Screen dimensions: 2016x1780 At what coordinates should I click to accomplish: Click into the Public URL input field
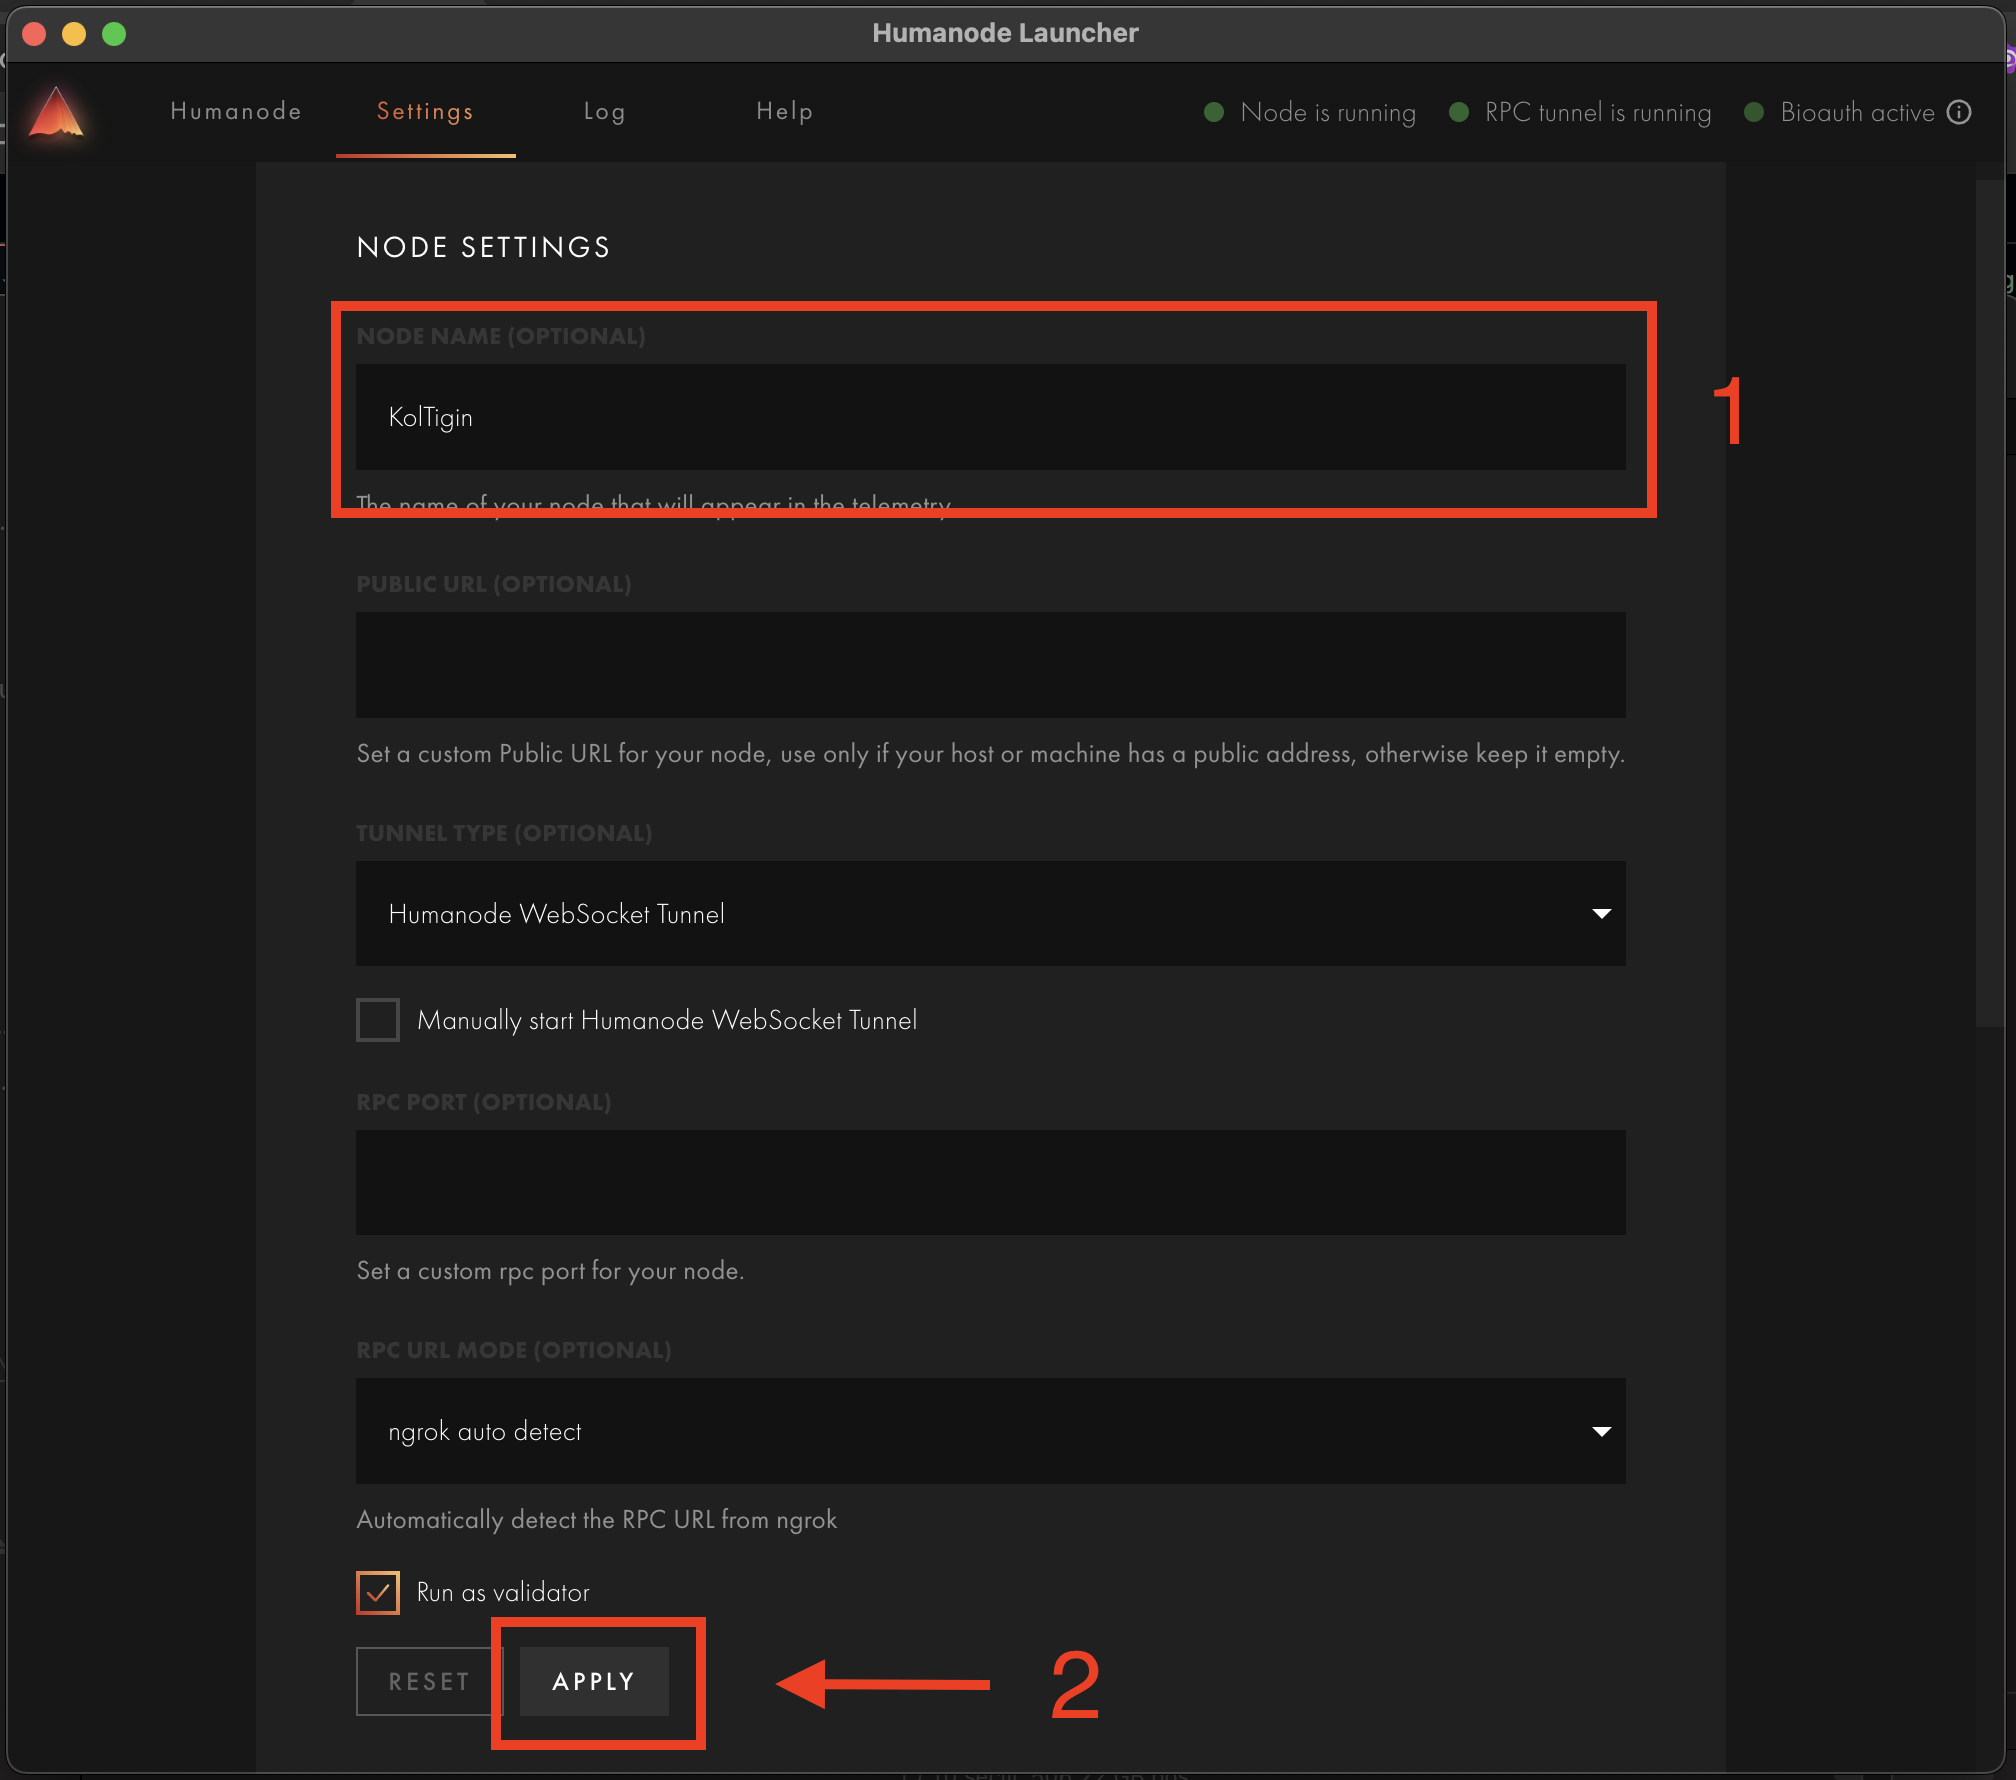990,665
